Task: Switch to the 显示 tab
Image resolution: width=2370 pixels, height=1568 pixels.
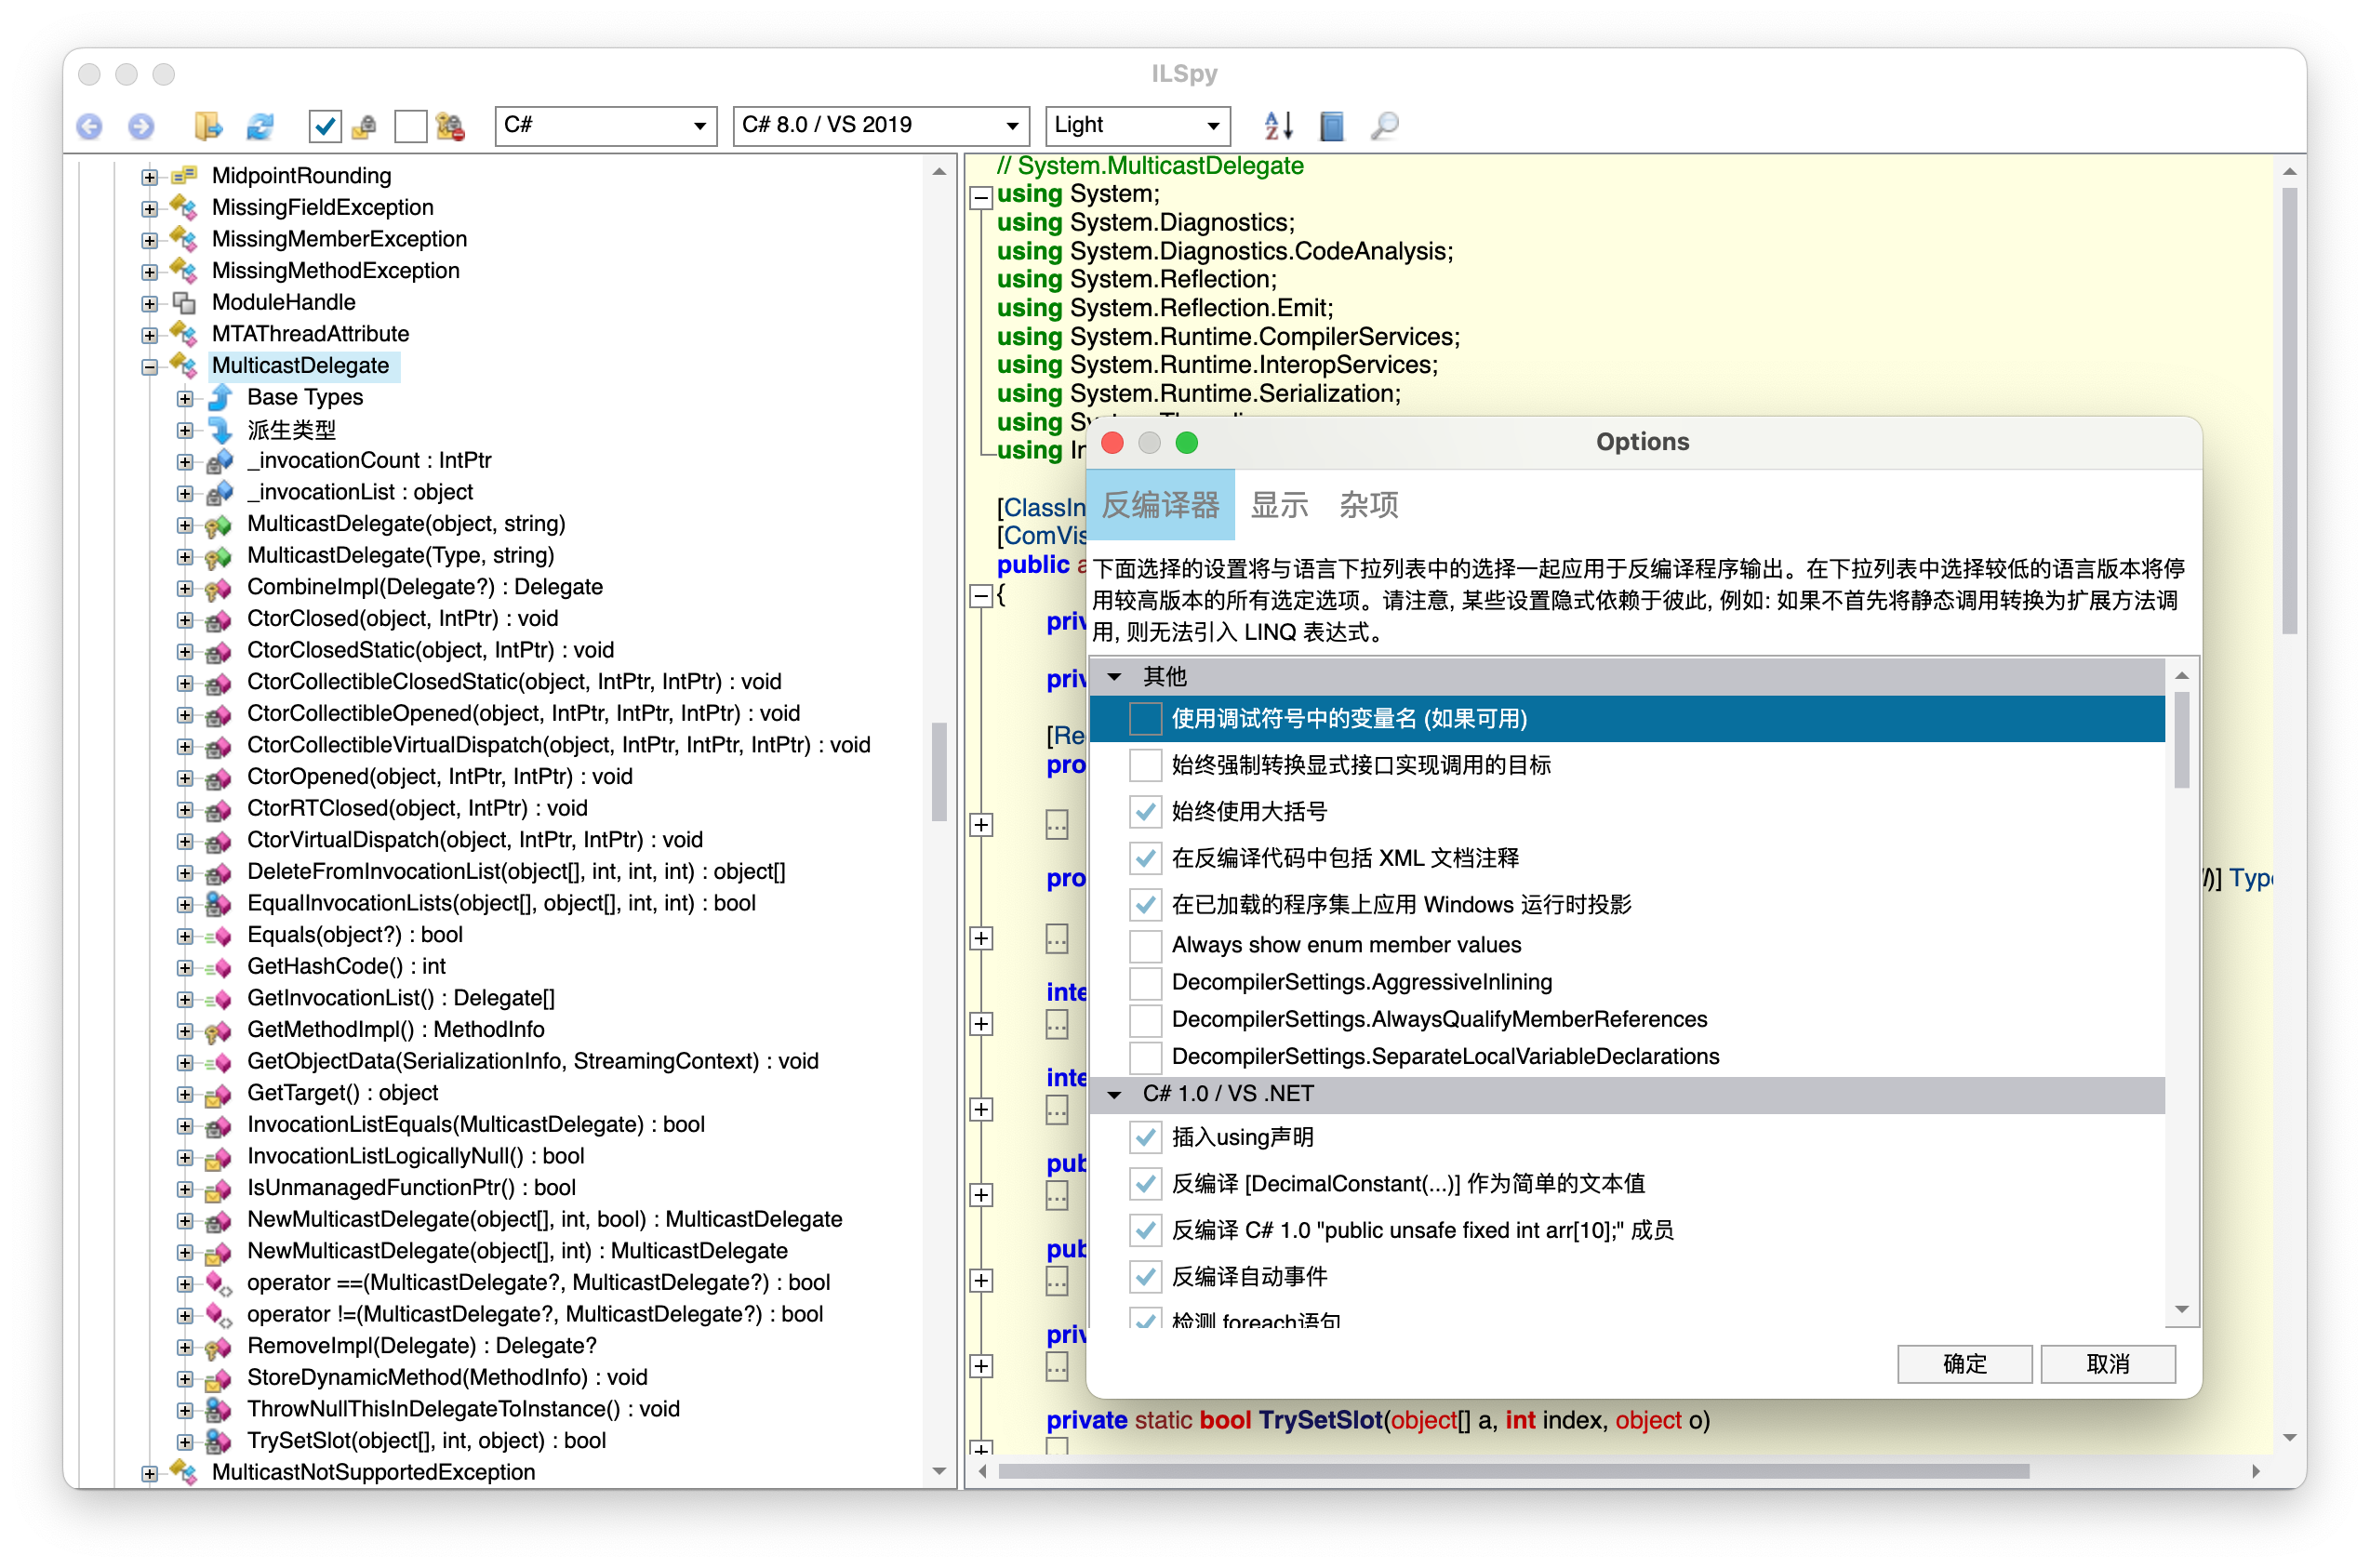Action: pos(1279,505)
